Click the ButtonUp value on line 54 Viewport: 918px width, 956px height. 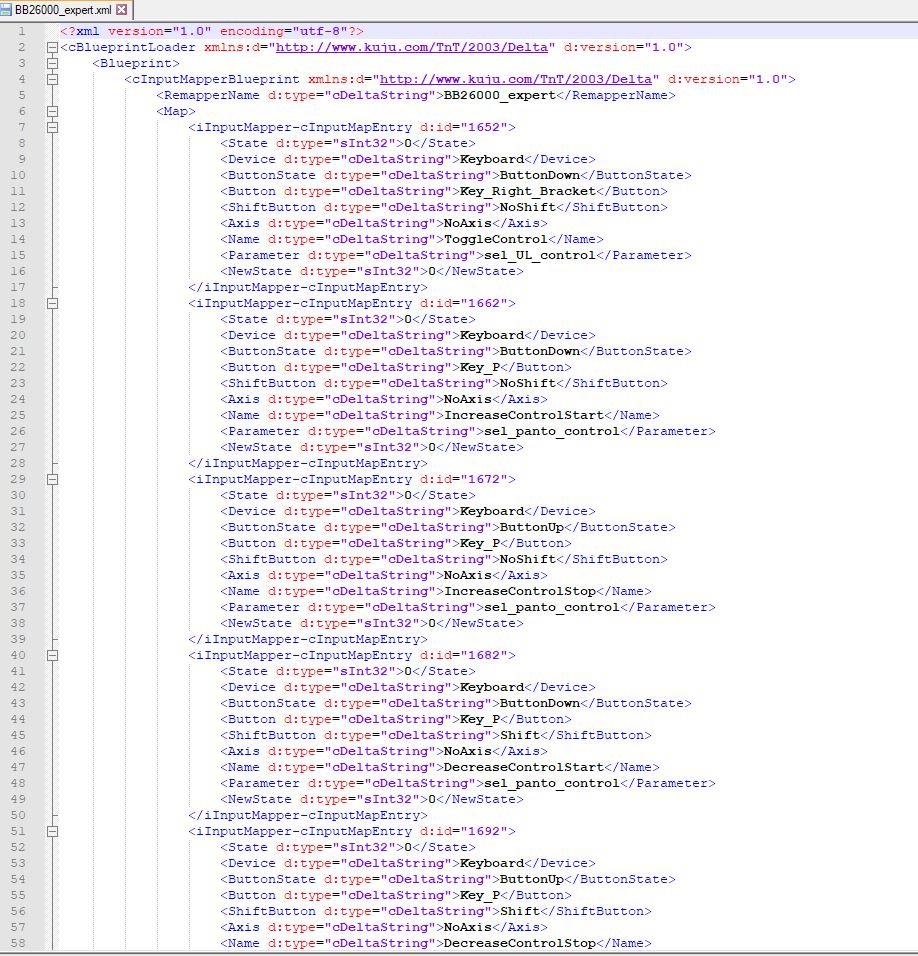click(x=532, y=879)
